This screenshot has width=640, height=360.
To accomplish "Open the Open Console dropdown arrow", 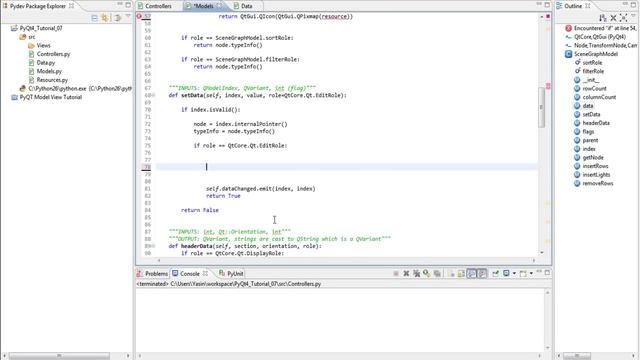I will coord(531,273).
